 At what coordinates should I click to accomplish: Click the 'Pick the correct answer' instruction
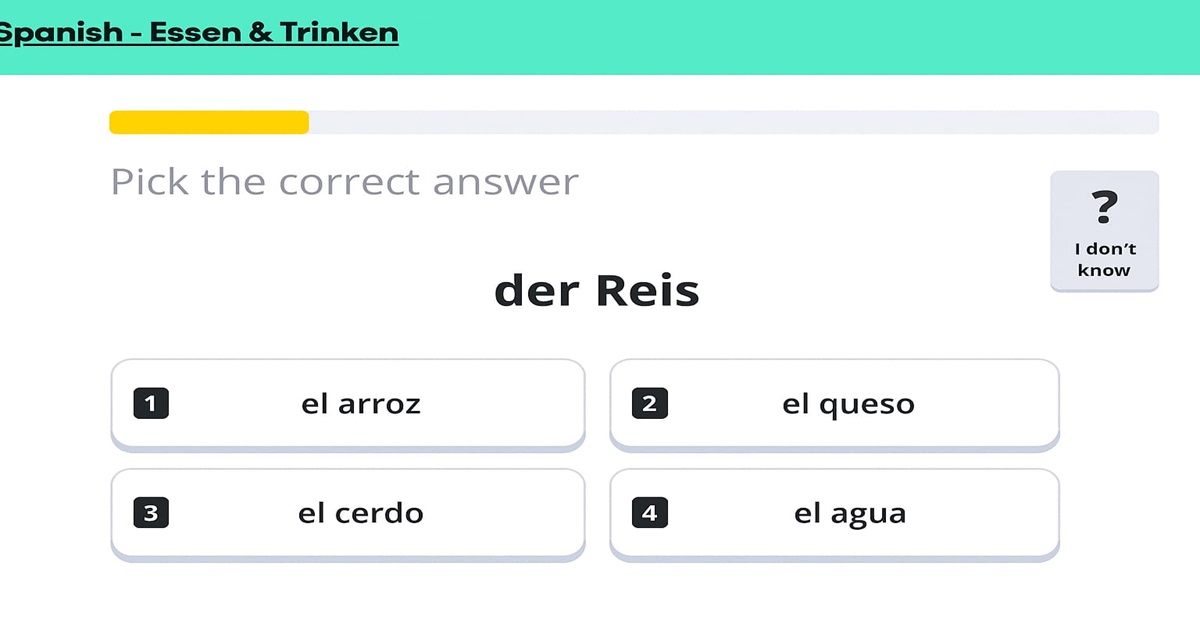344,182
